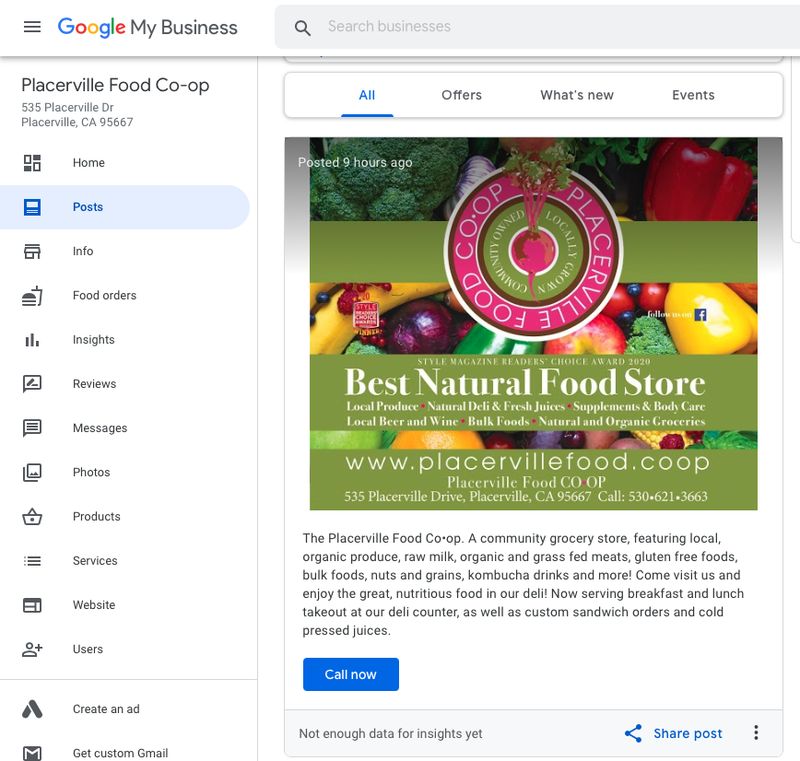Click Create an ad
The image size is (800, 761).
click(106, 709)
